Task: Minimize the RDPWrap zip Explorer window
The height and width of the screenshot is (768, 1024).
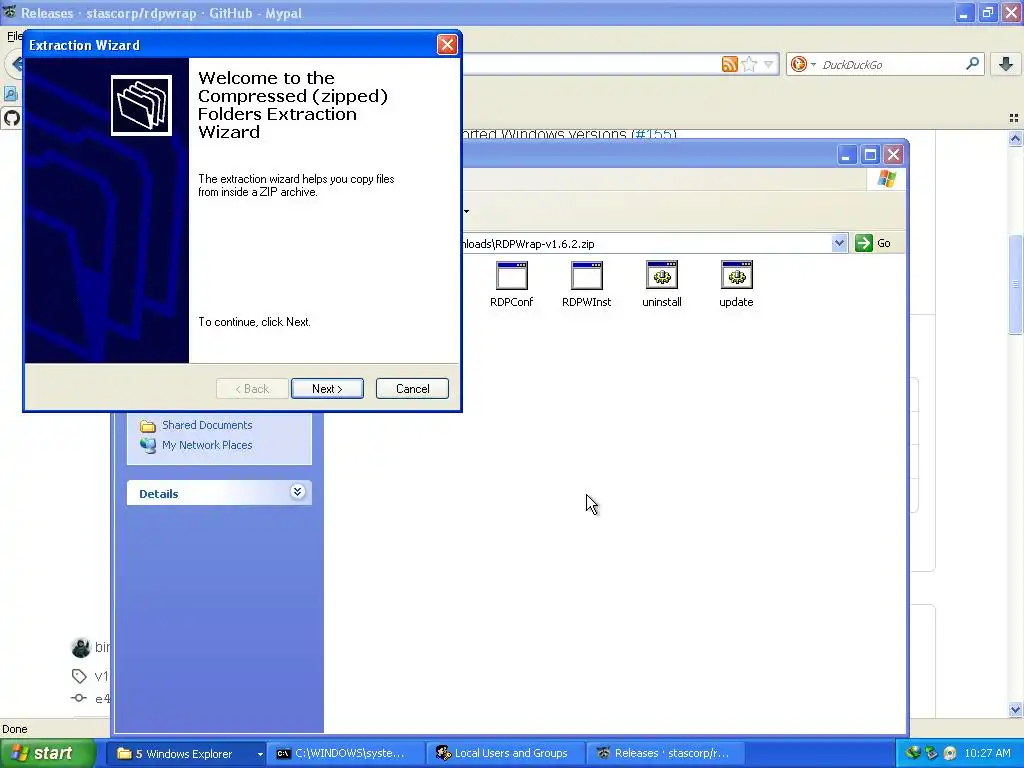Action: 846,155
